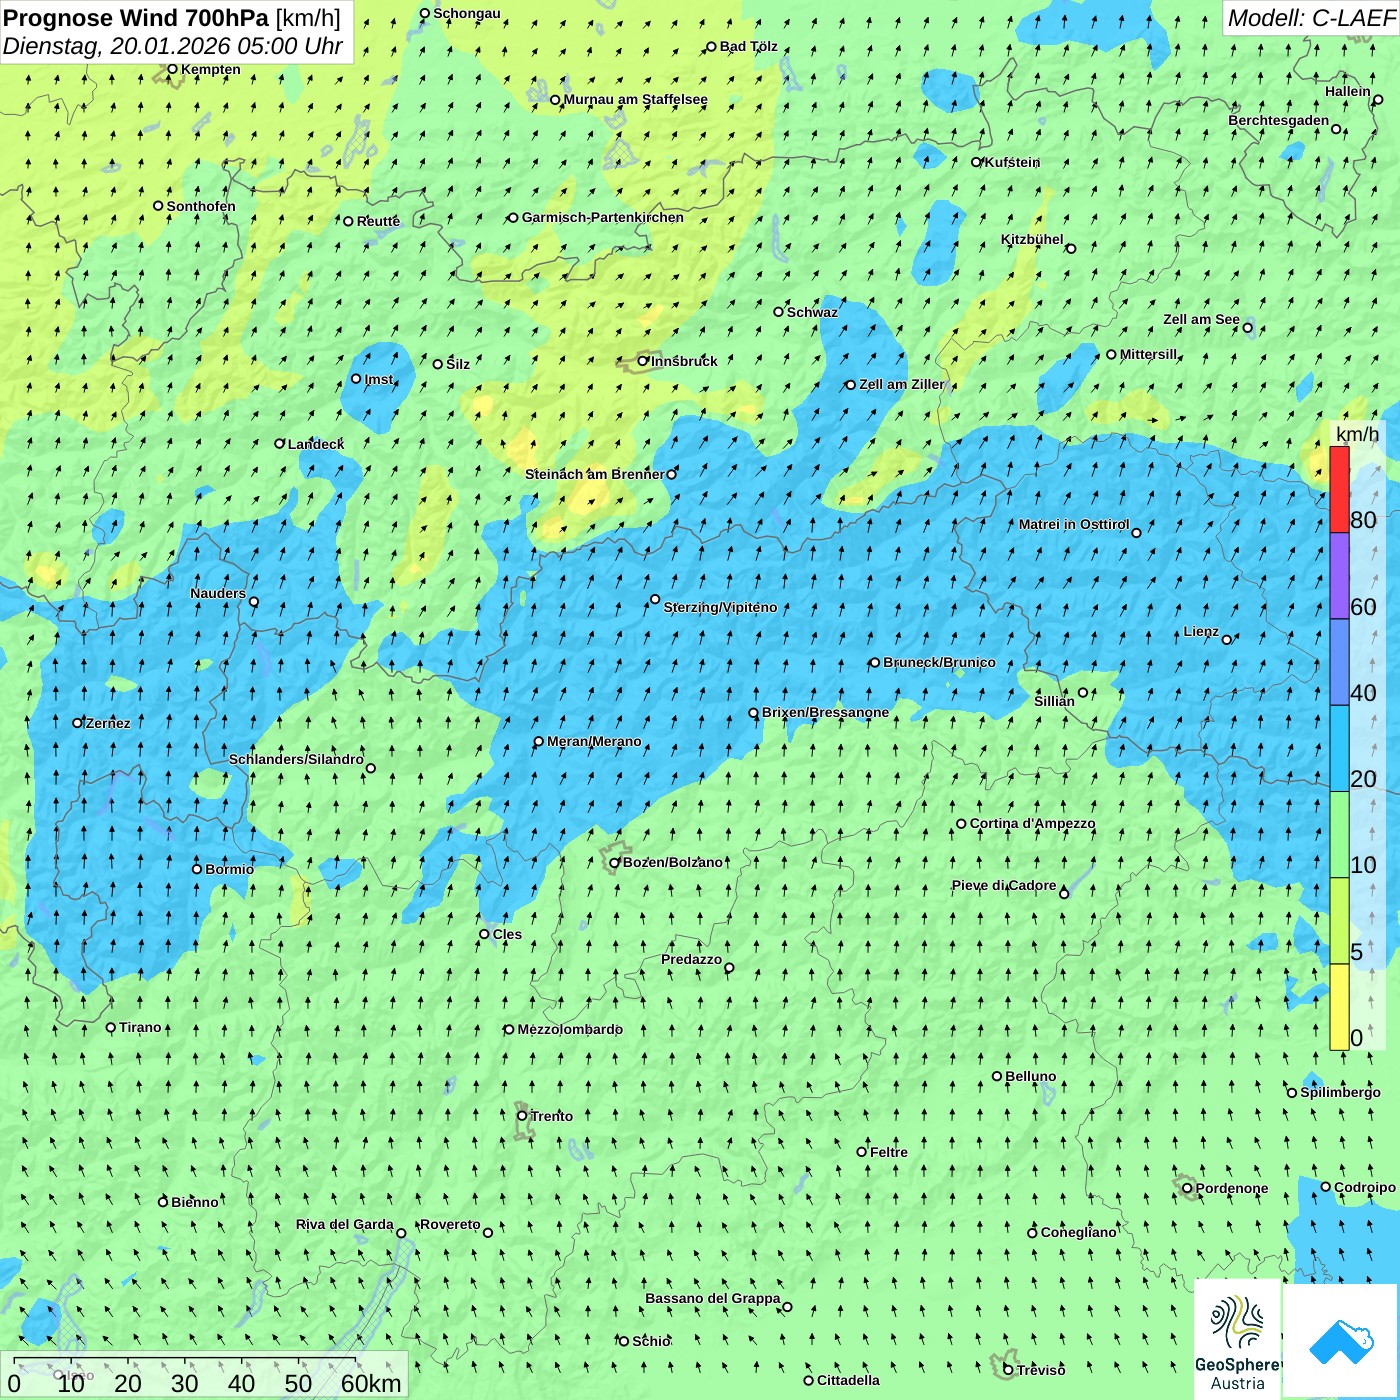This screenshot has height=1400, width=1400.
Task: Click the Pordenone label
Action: tap(1232, 1188)
